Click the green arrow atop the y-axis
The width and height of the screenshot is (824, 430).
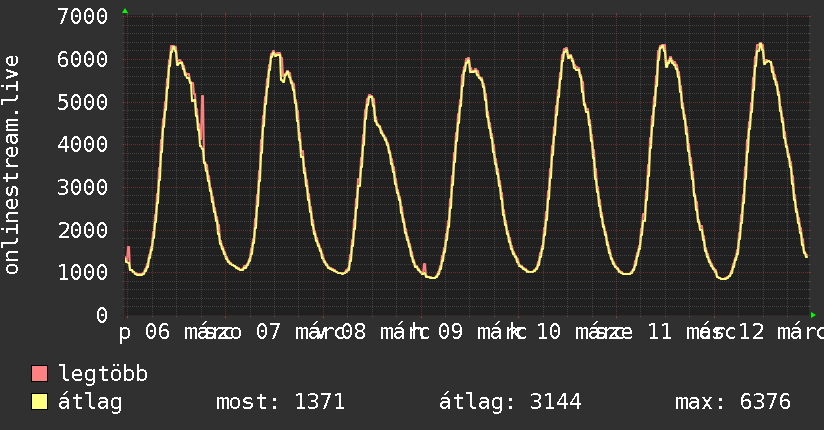[x=125, y=11]
